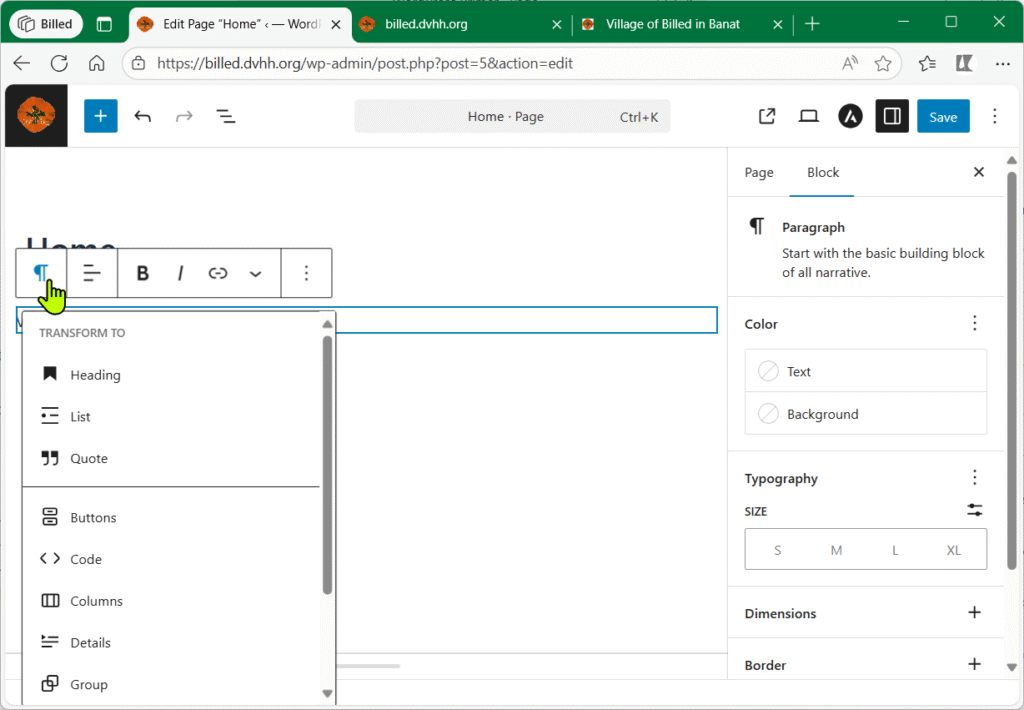Apply italic formatting to text
This screenshot has height=710, width=1024.
tap(180, 273)
